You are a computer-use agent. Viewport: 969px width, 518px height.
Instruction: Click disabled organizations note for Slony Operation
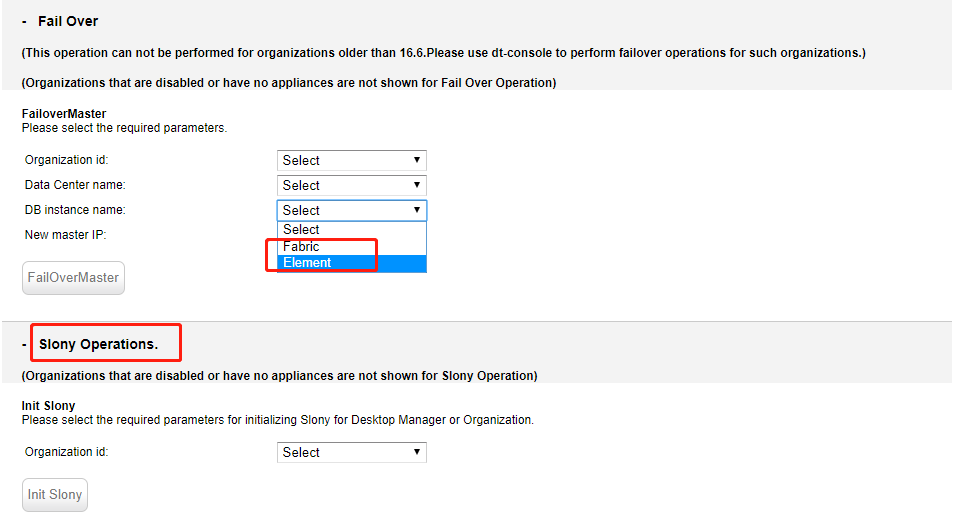(279, 376)
